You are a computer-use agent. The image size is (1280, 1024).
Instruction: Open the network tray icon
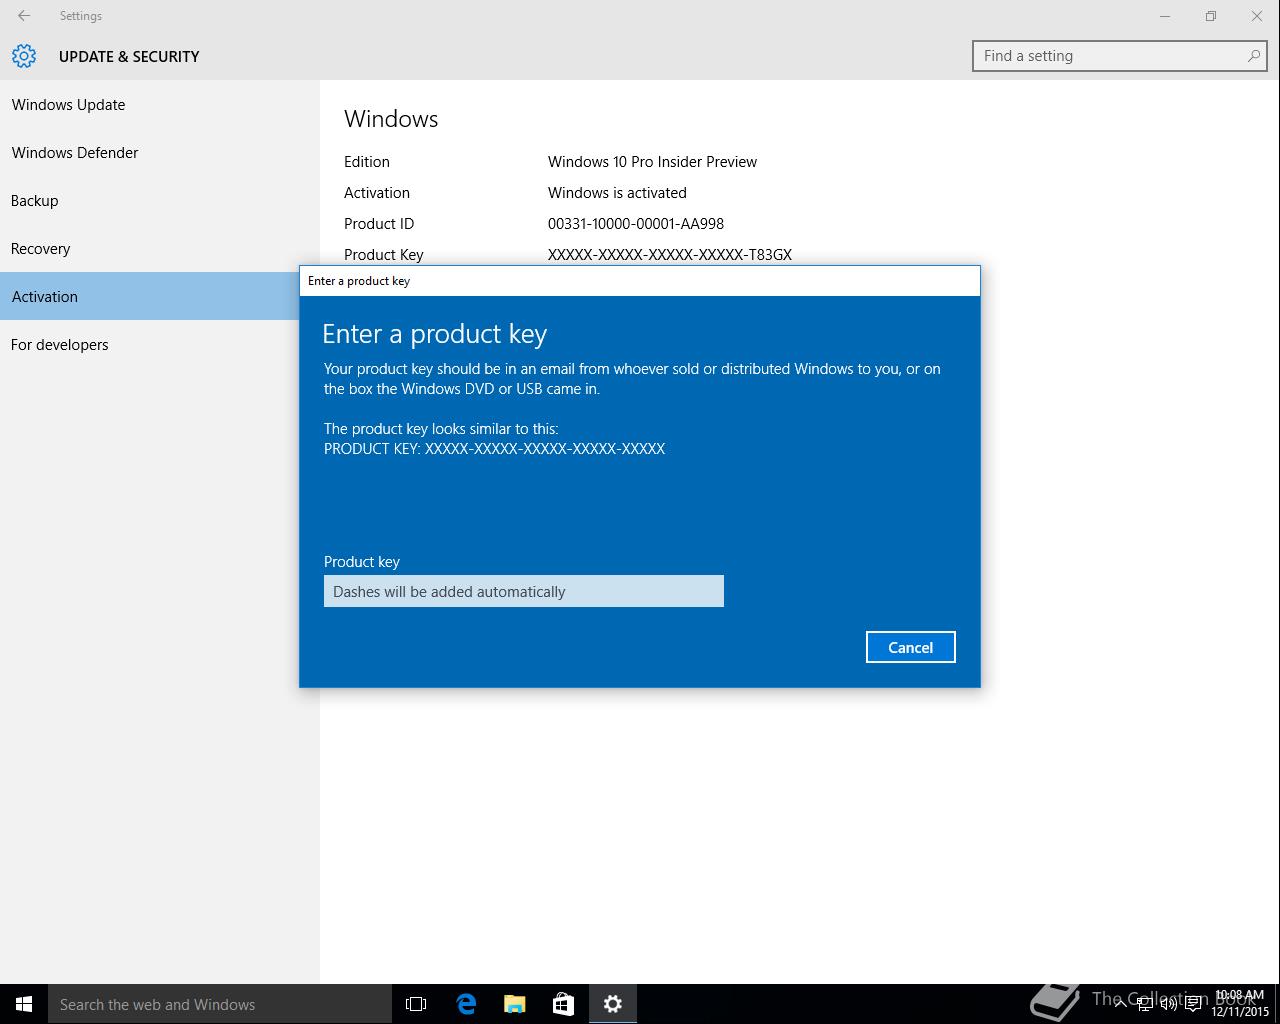coord(1145,1004)
